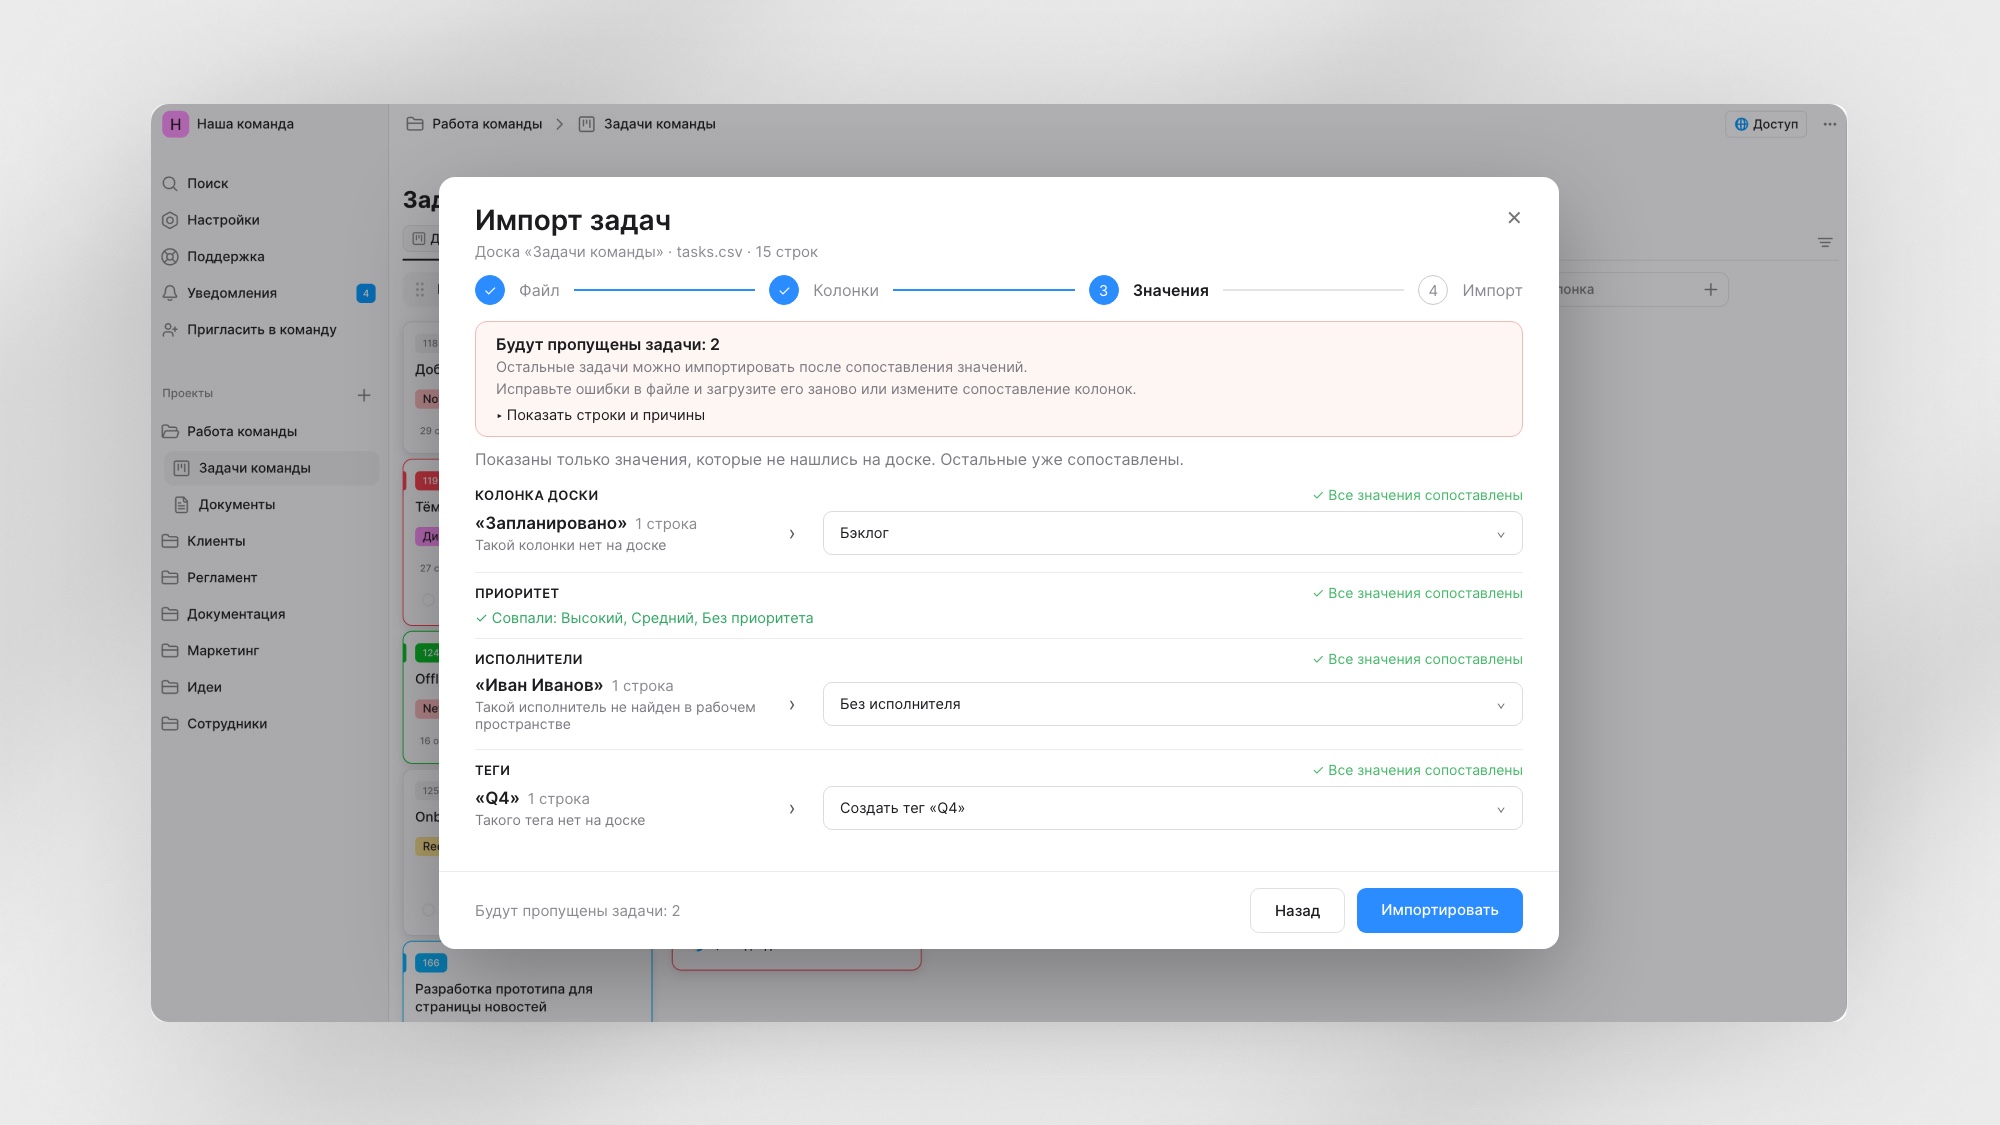Select Задачи команды board in sidebar
This screenshot has width=2000, height=1125.
coord(272,468)
